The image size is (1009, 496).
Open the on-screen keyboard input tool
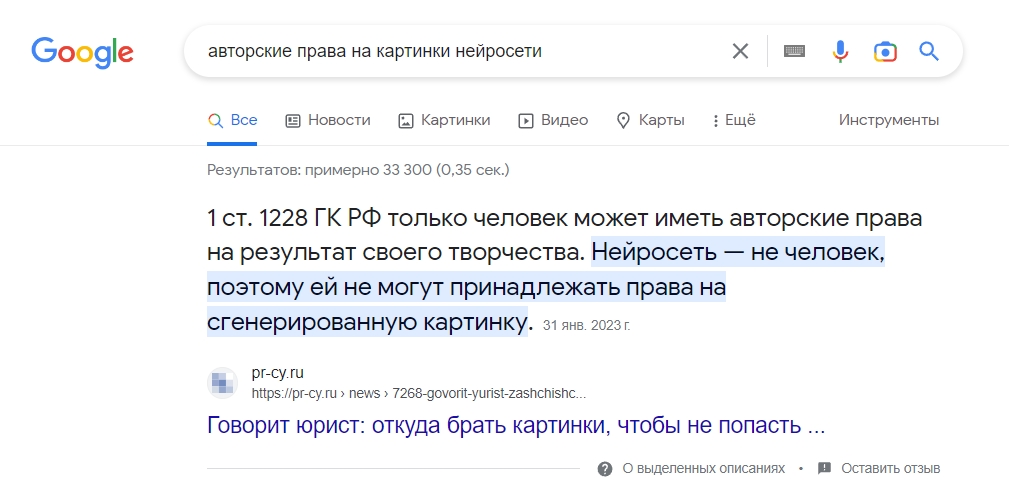point(794,51)
